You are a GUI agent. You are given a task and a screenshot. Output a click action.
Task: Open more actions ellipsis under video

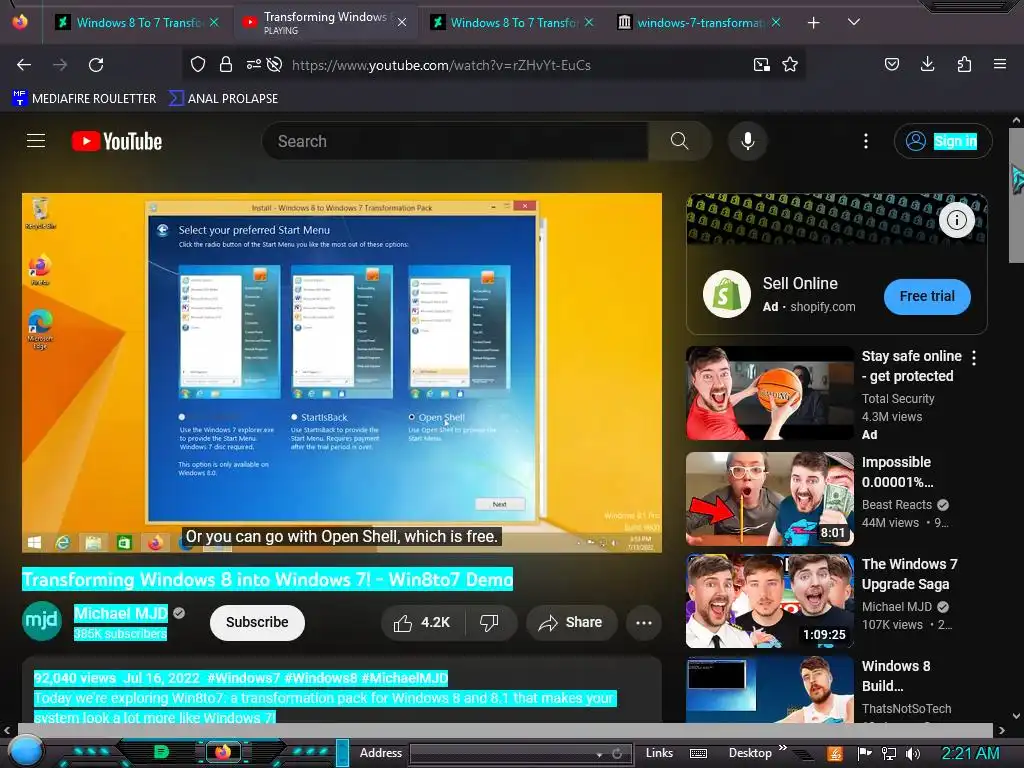(x=644, y=623)
